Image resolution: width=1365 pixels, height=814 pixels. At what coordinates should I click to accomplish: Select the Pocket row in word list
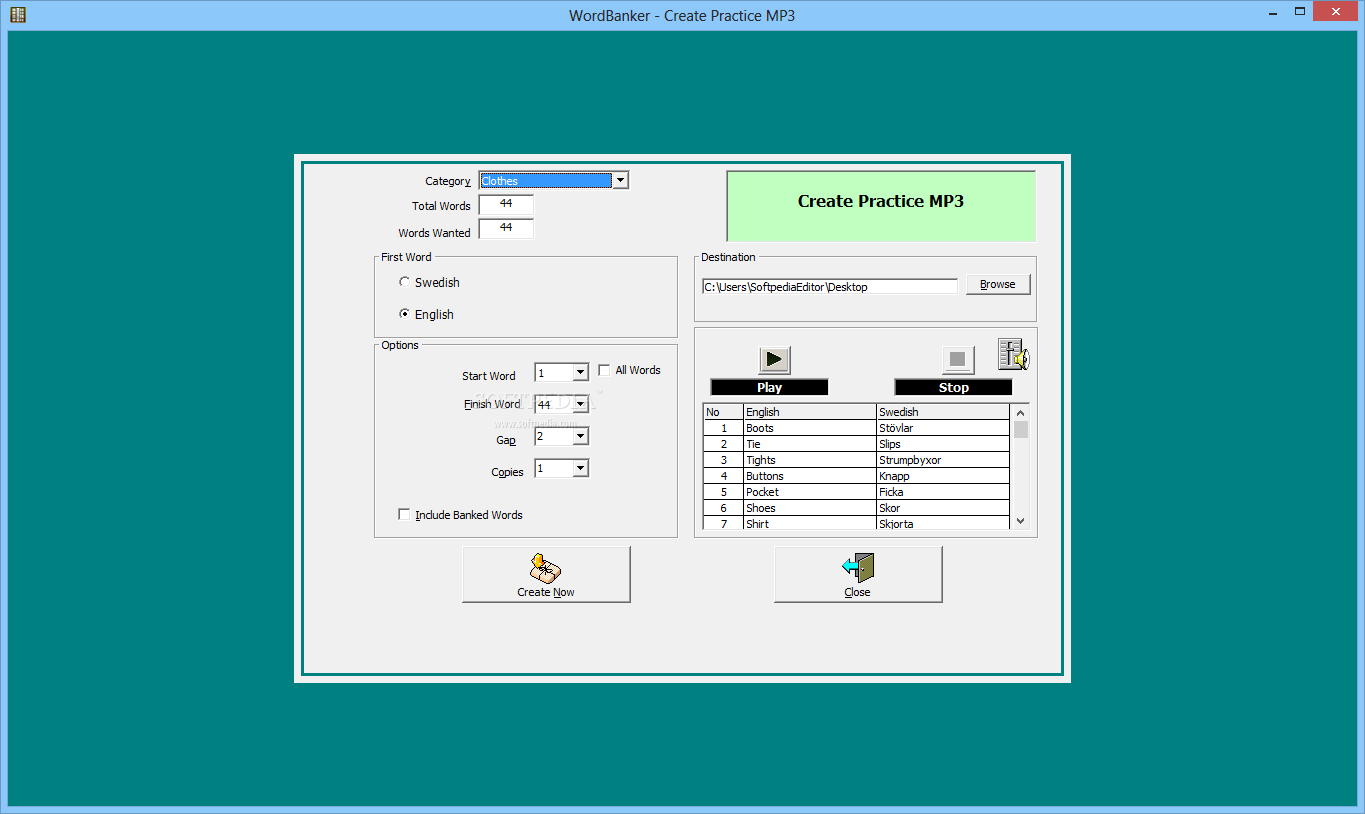click(x=856, y=492)
